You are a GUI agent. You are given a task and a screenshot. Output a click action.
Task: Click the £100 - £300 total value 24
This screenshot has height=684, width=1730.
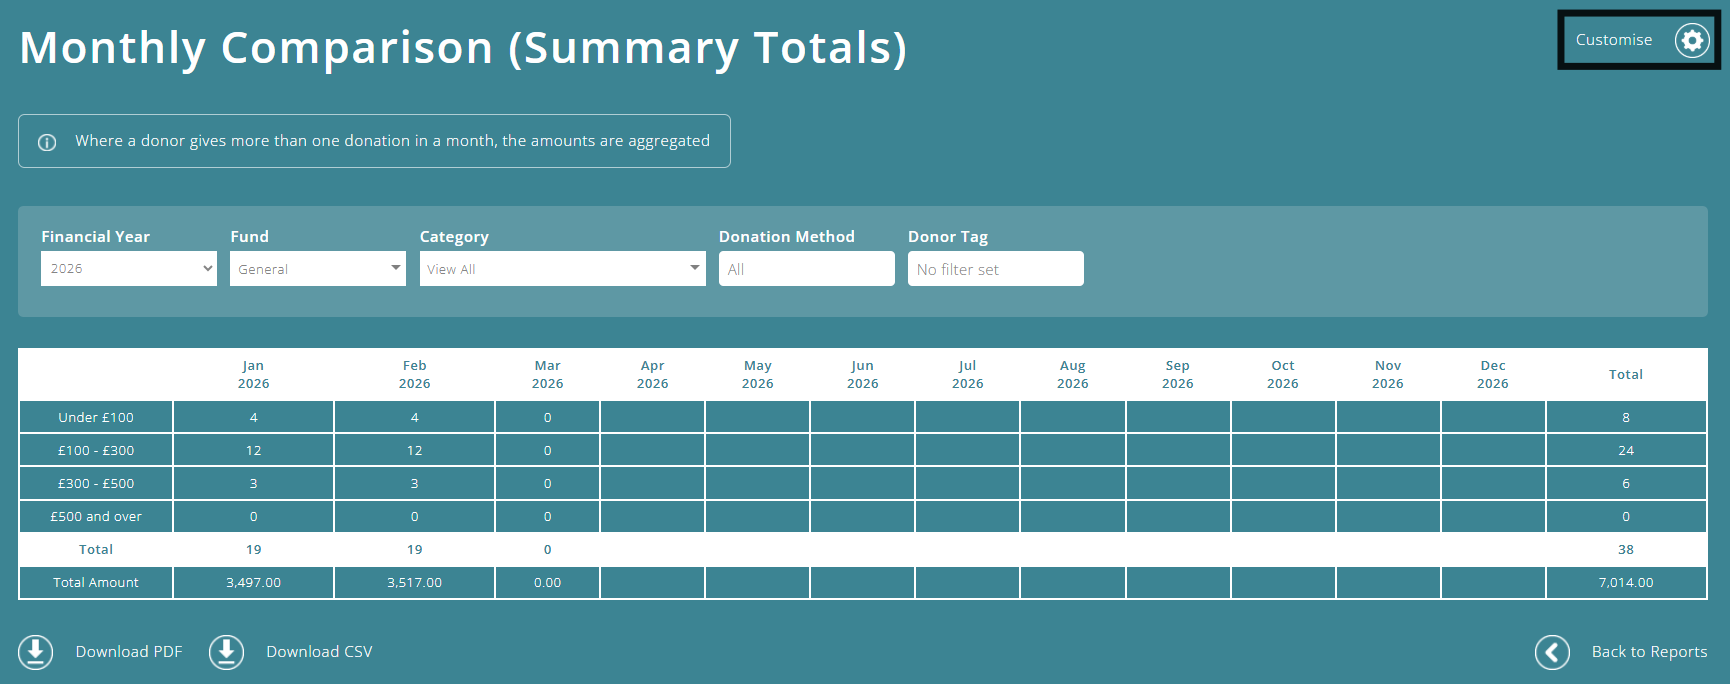click(x=1626, y=450)
